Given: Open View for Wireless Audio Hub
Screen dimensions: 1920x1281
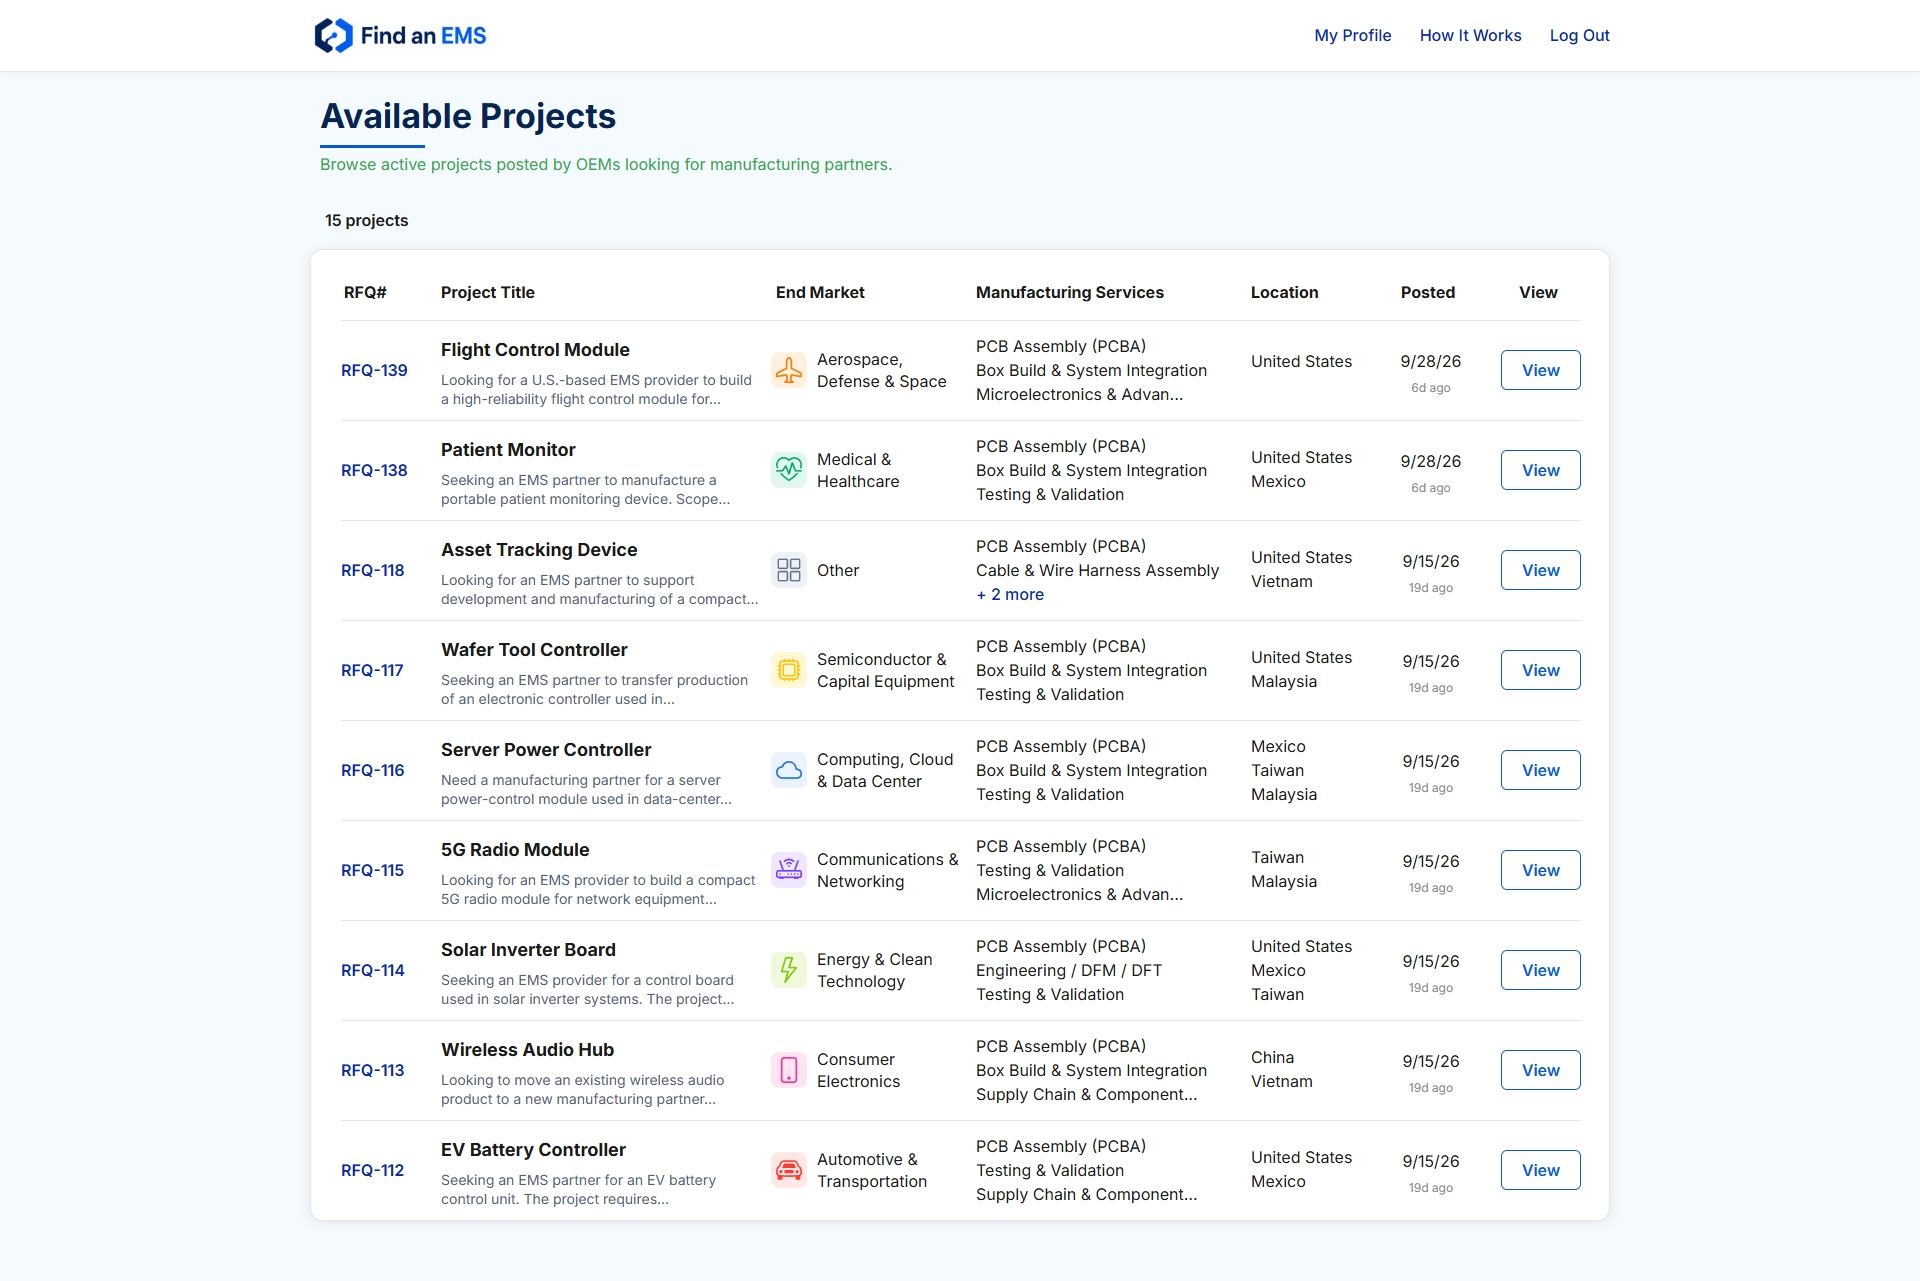Looking at the screenshot, I should coord(1540,1070).
